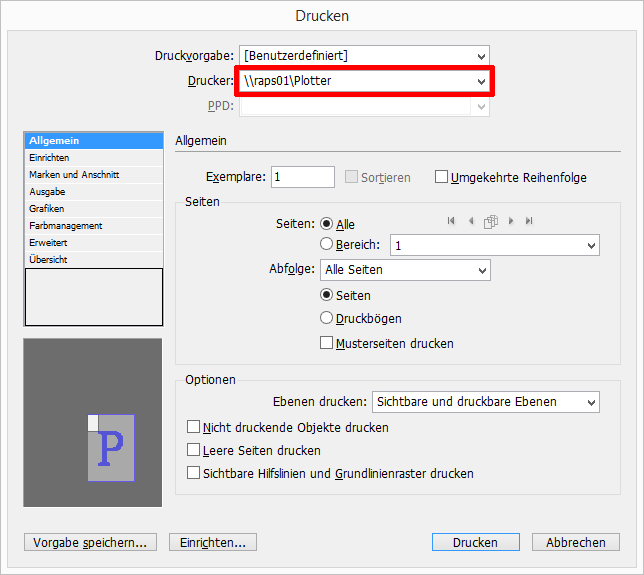Open the Erweitert category
The width and height of the screenshot is (644, 575).
click(x=94, y=243)
